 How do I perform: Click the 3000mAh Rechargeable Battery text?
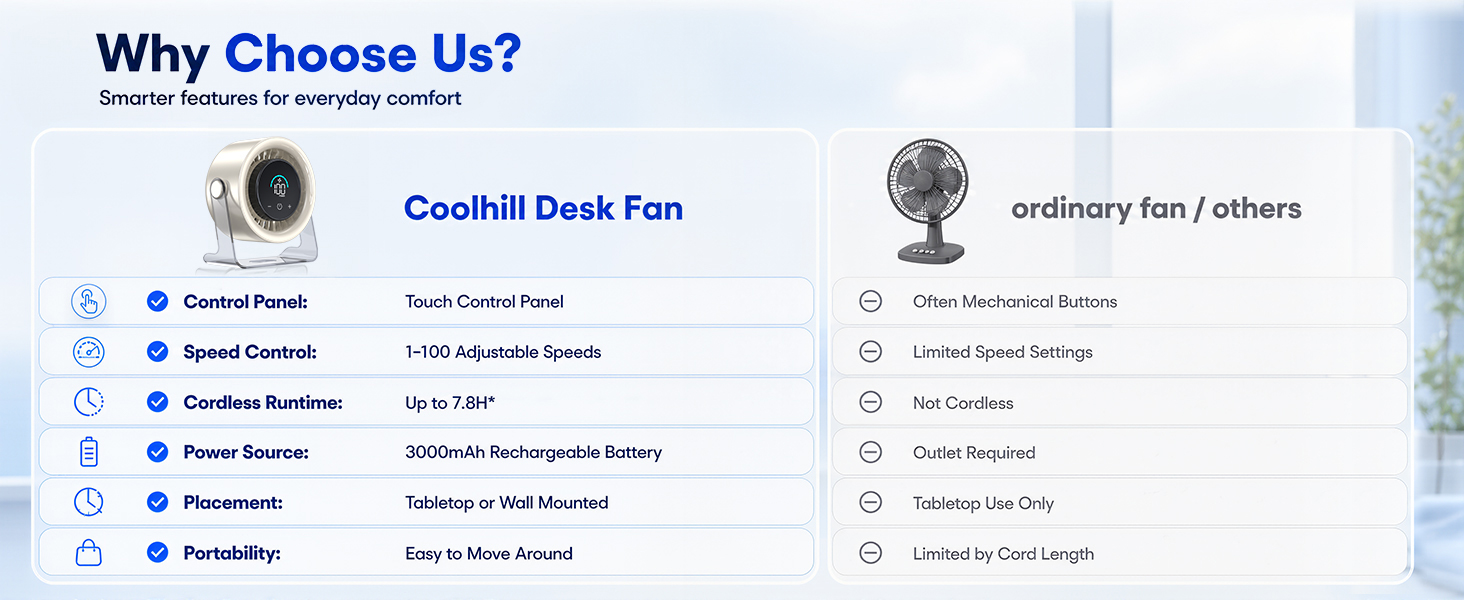[x=533, y=452]
